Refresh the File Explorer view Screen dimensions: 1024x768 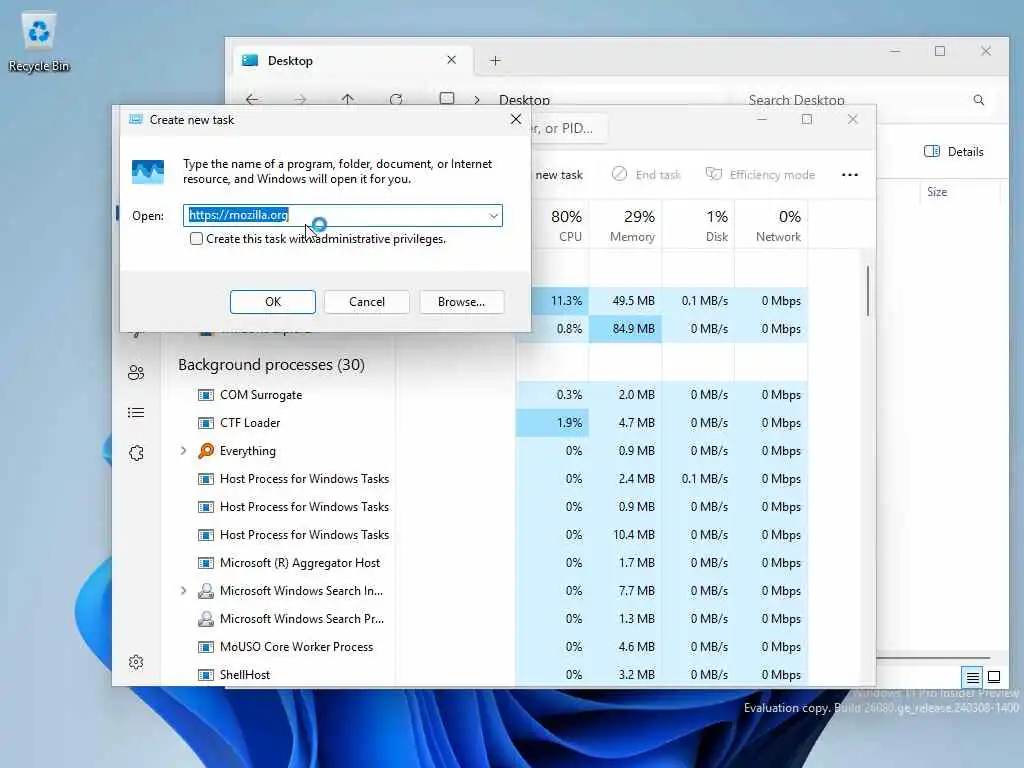[396, 99]
